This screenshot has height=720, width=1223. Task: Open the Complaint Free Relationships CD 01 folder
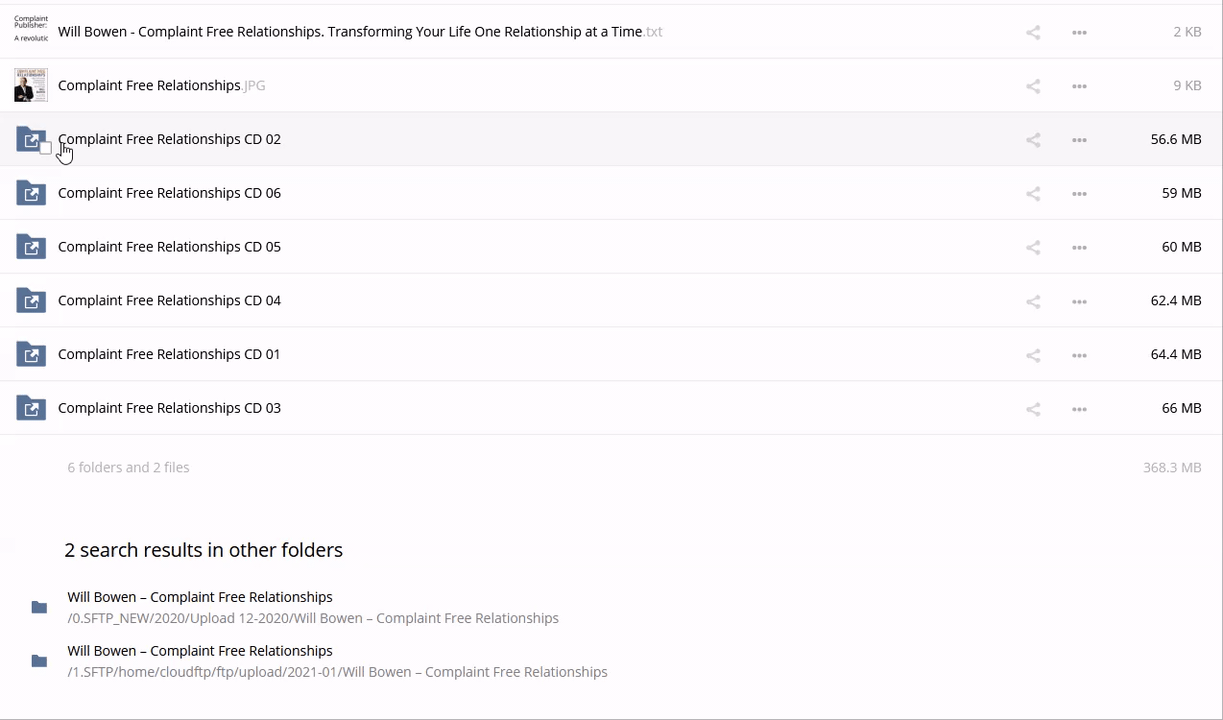tap(169, 354)
